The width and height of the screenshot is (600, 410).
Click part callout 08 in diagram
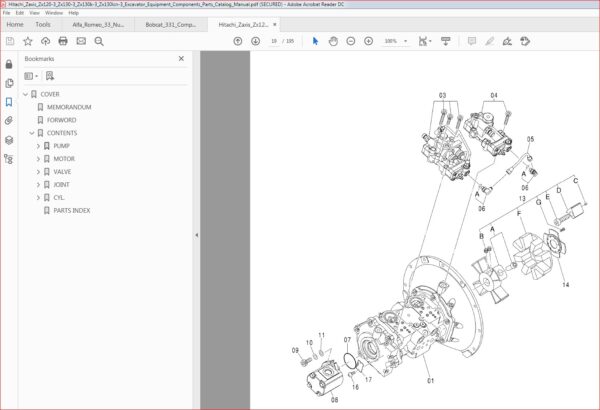(x=334, y=400)
